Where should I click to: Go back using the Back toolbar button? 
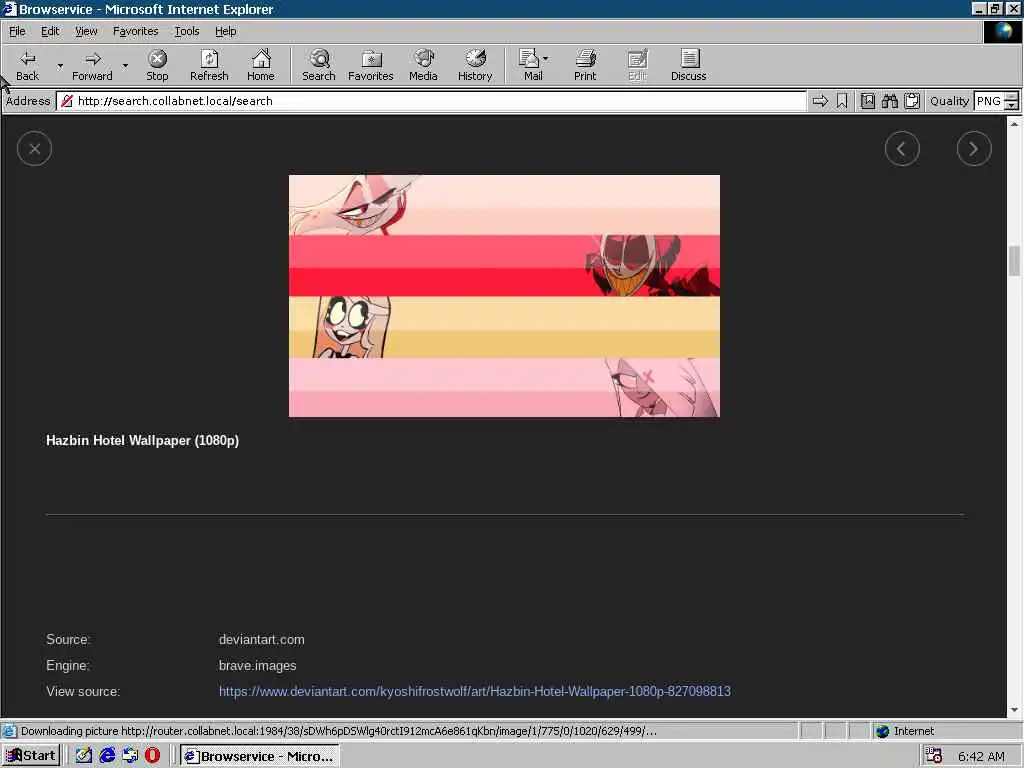click(27, 65)
